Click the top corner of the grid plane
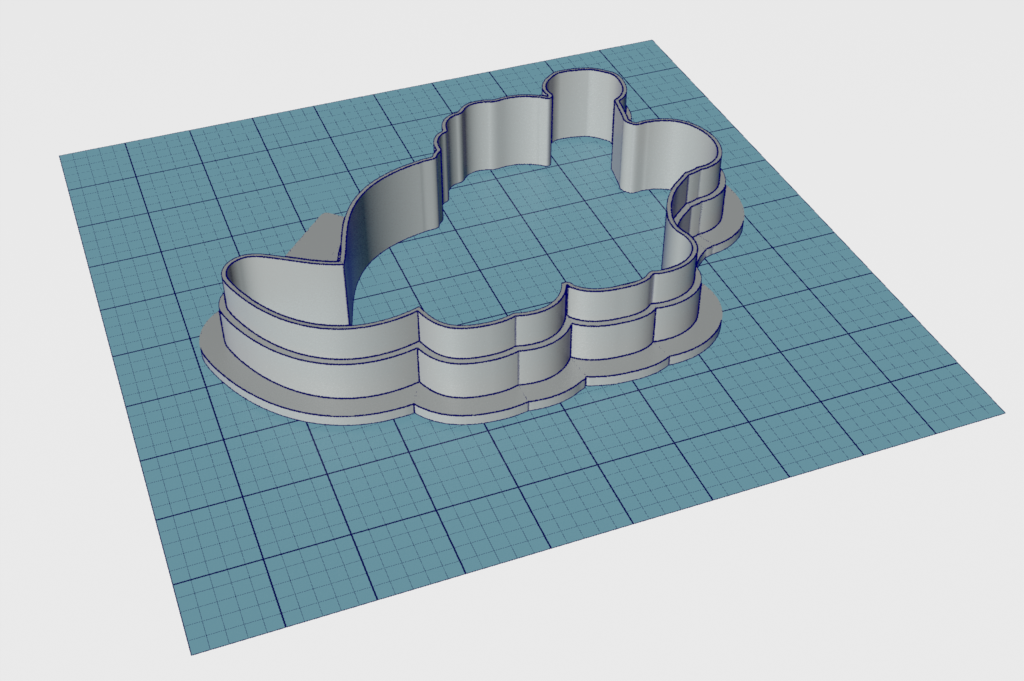 coord(650,42)
